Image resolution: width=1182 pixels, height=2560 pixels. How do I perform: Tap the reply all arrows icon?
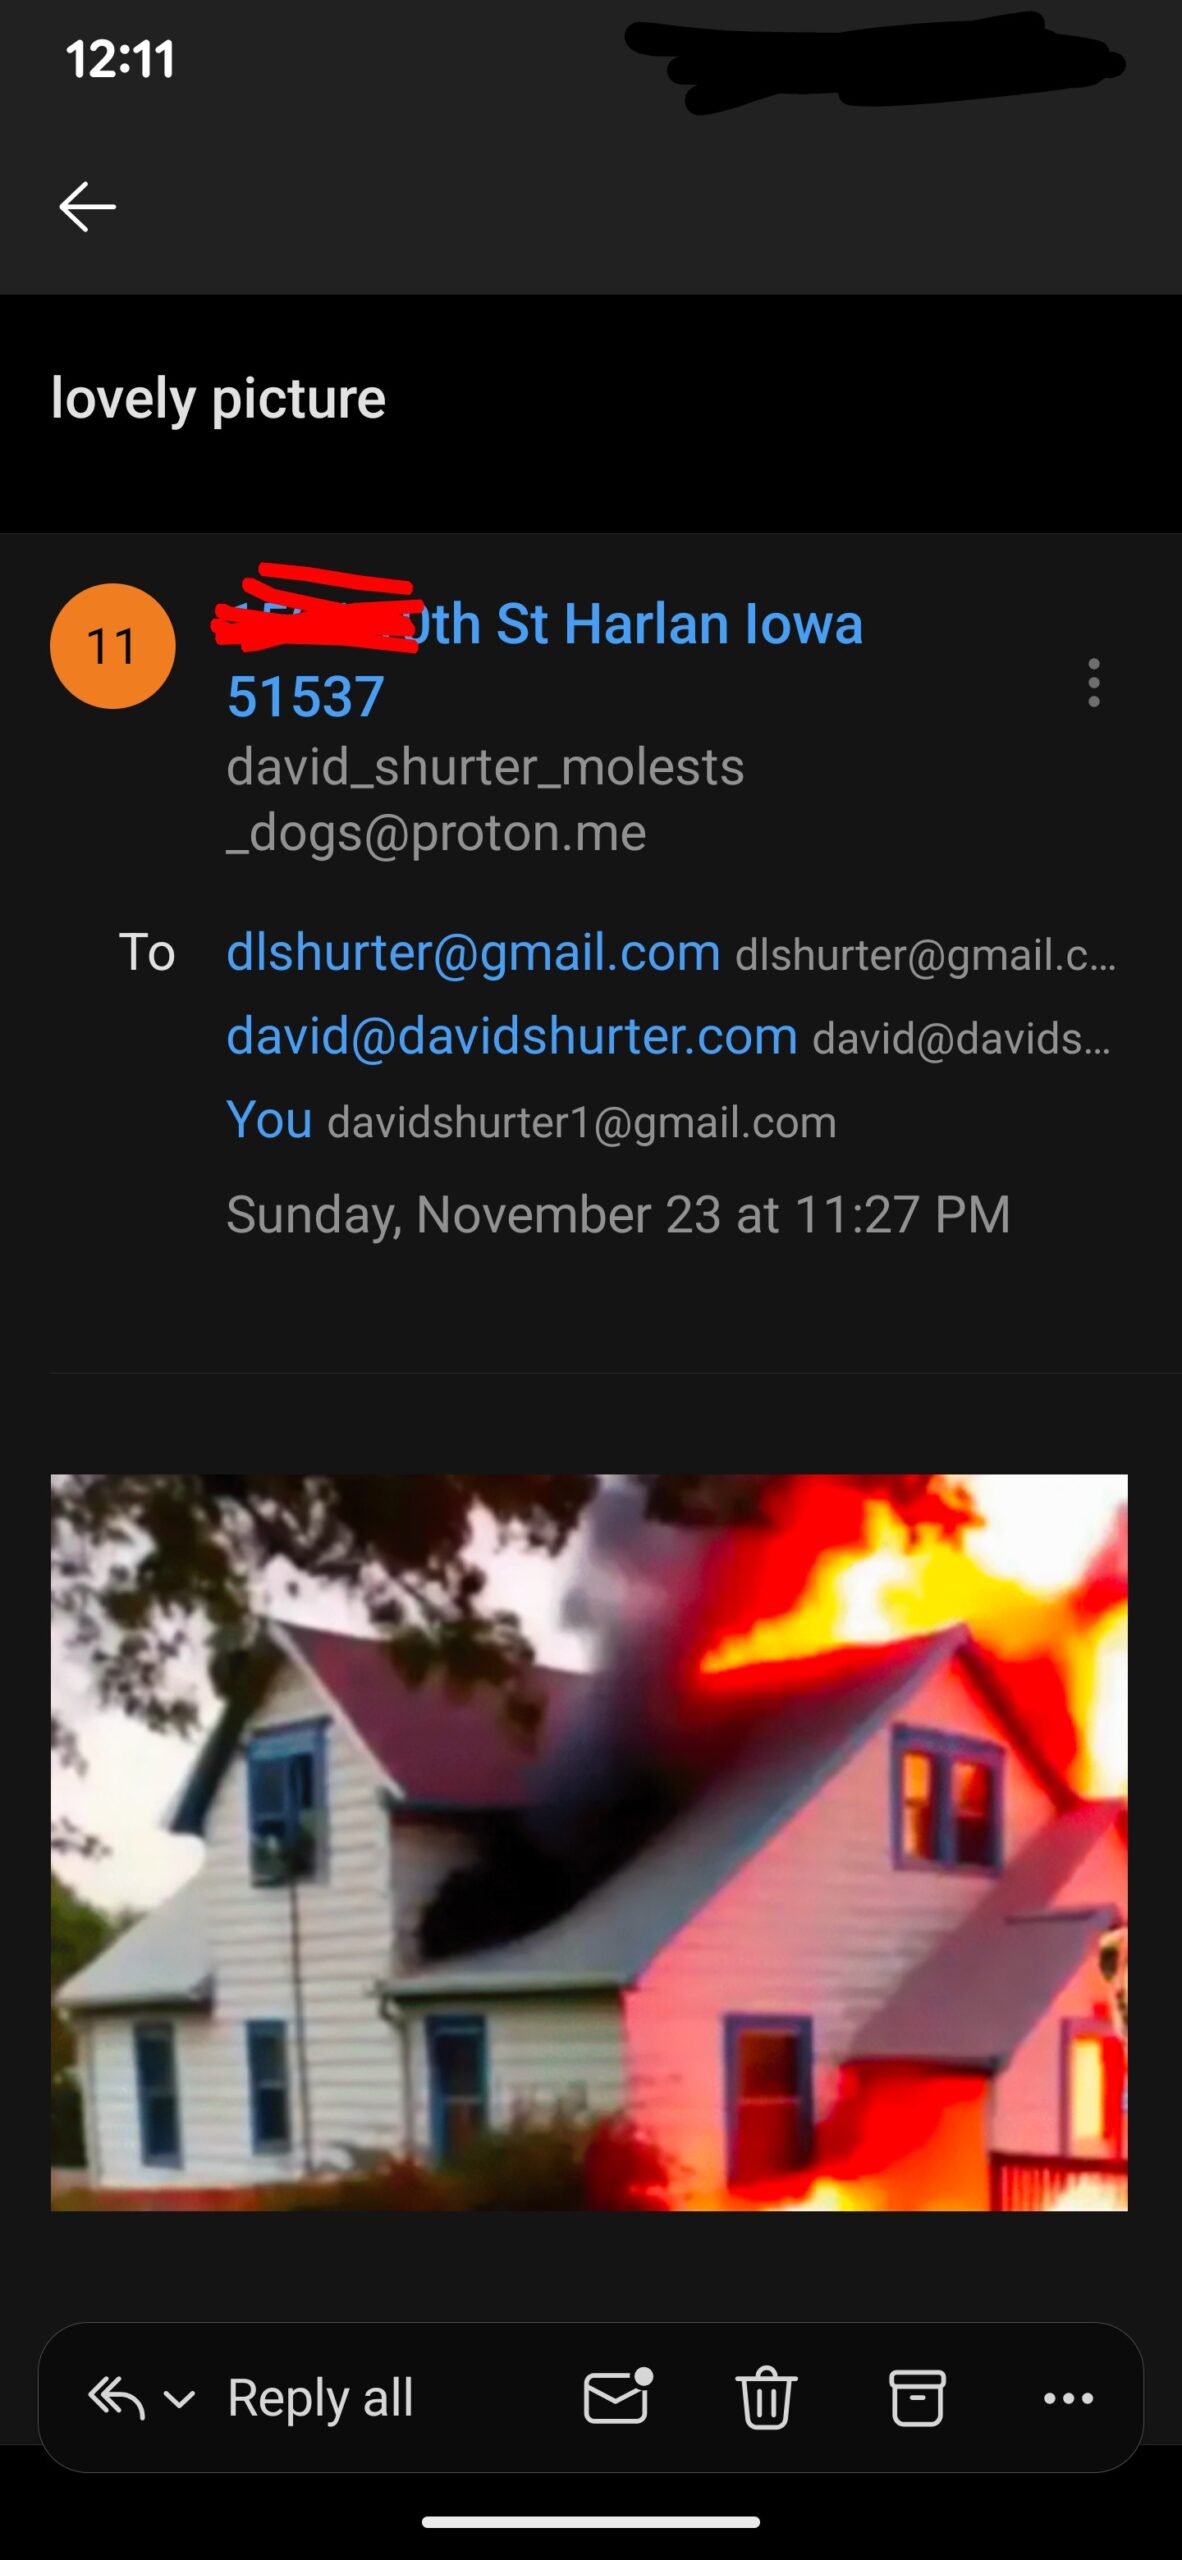pyautogui.click(x=117, y=2398)
